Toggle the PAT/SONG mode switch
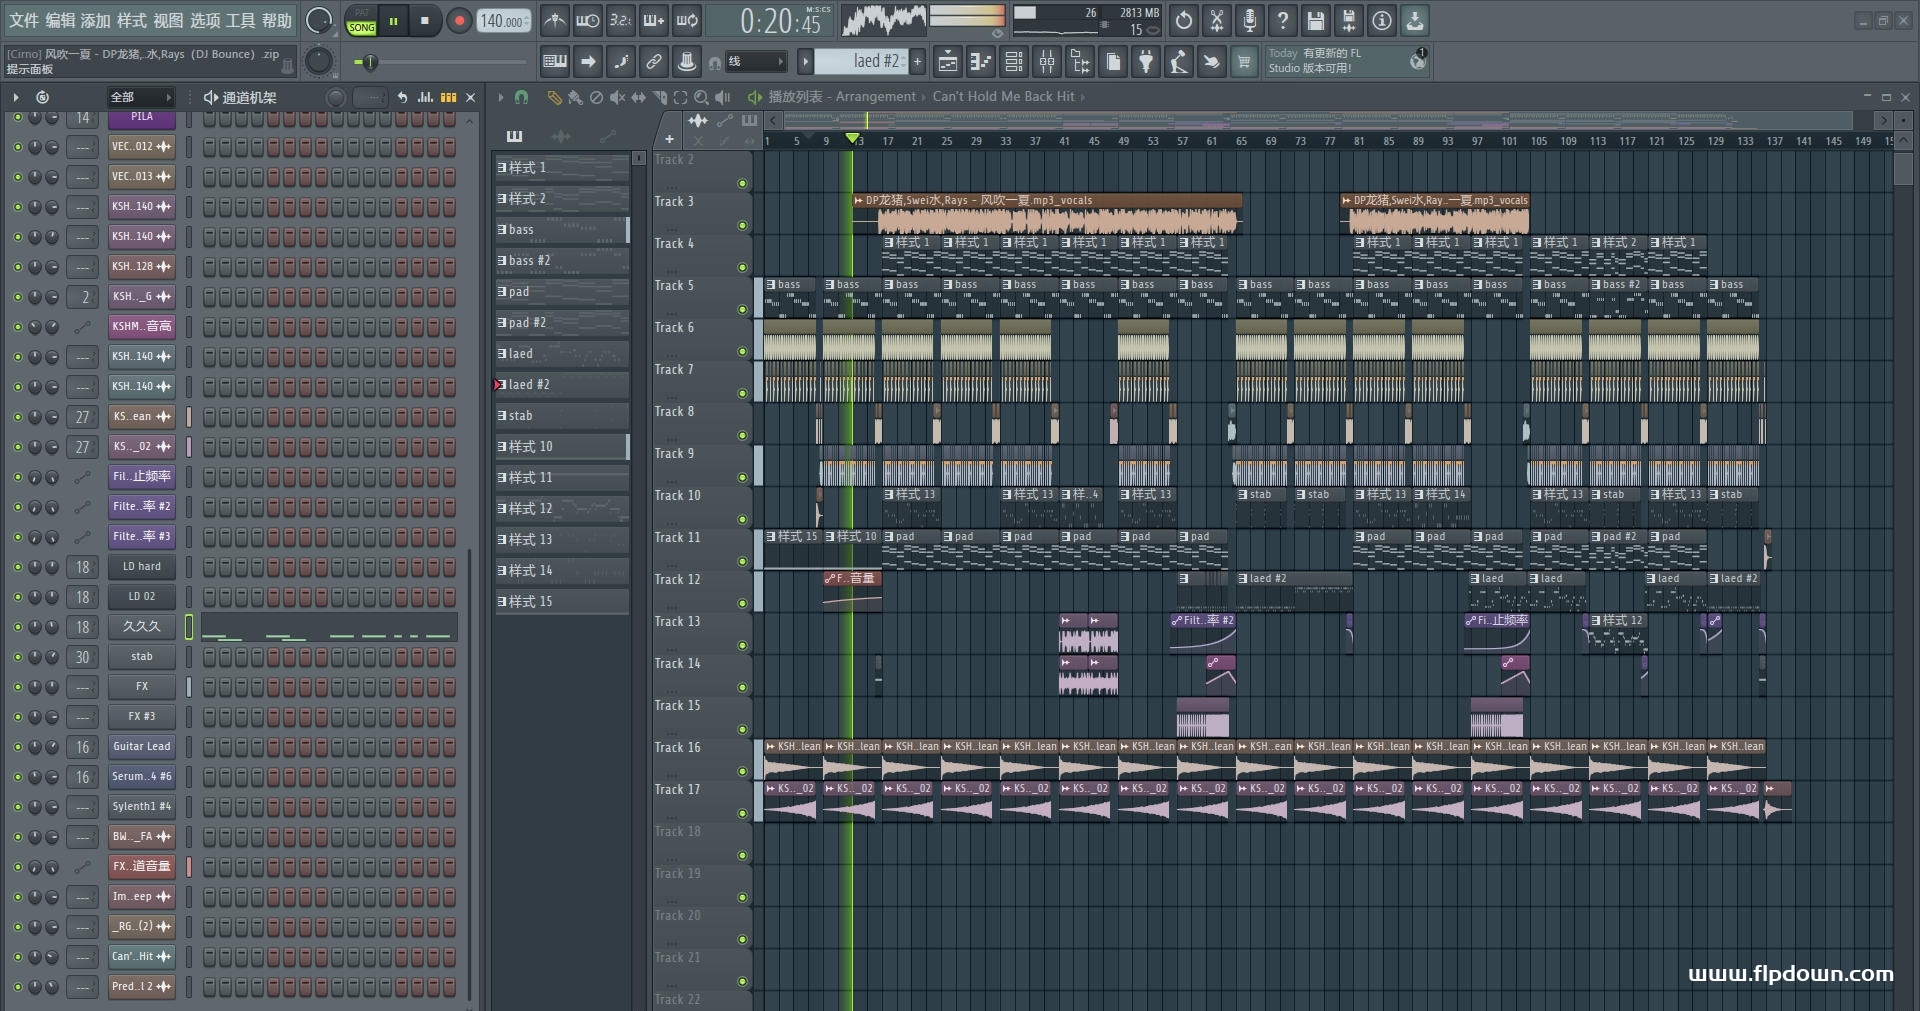Image resolution: width=1920 pixels, height=1011 pixels. 361,20
